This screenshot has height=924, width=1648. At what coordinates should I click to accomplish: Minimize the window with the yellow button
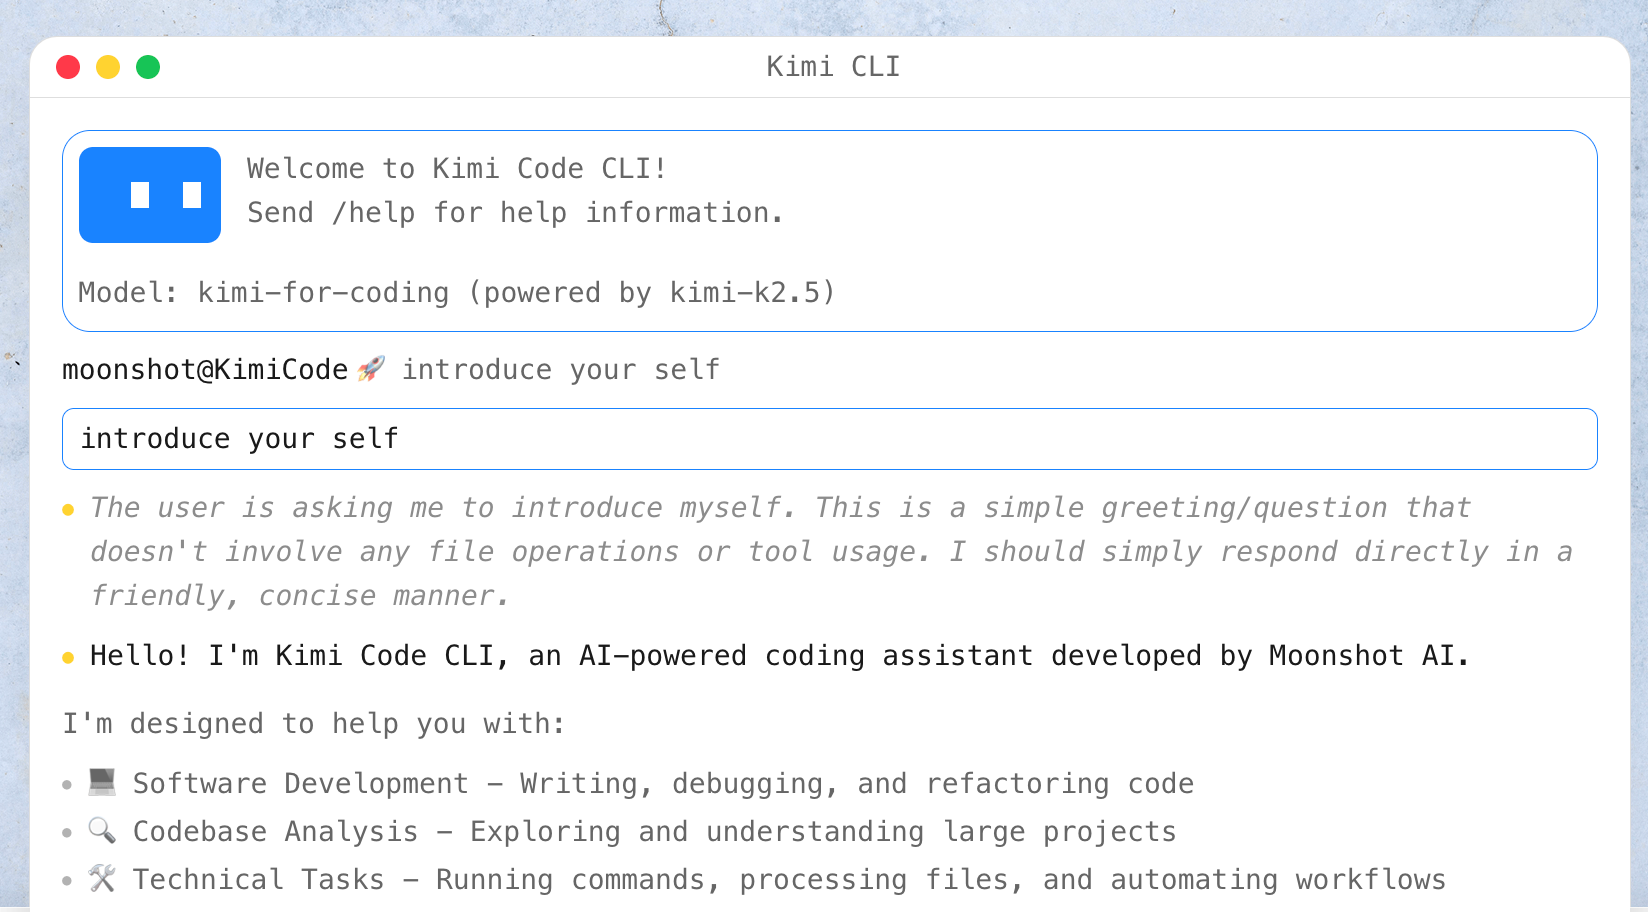point(108,67)
